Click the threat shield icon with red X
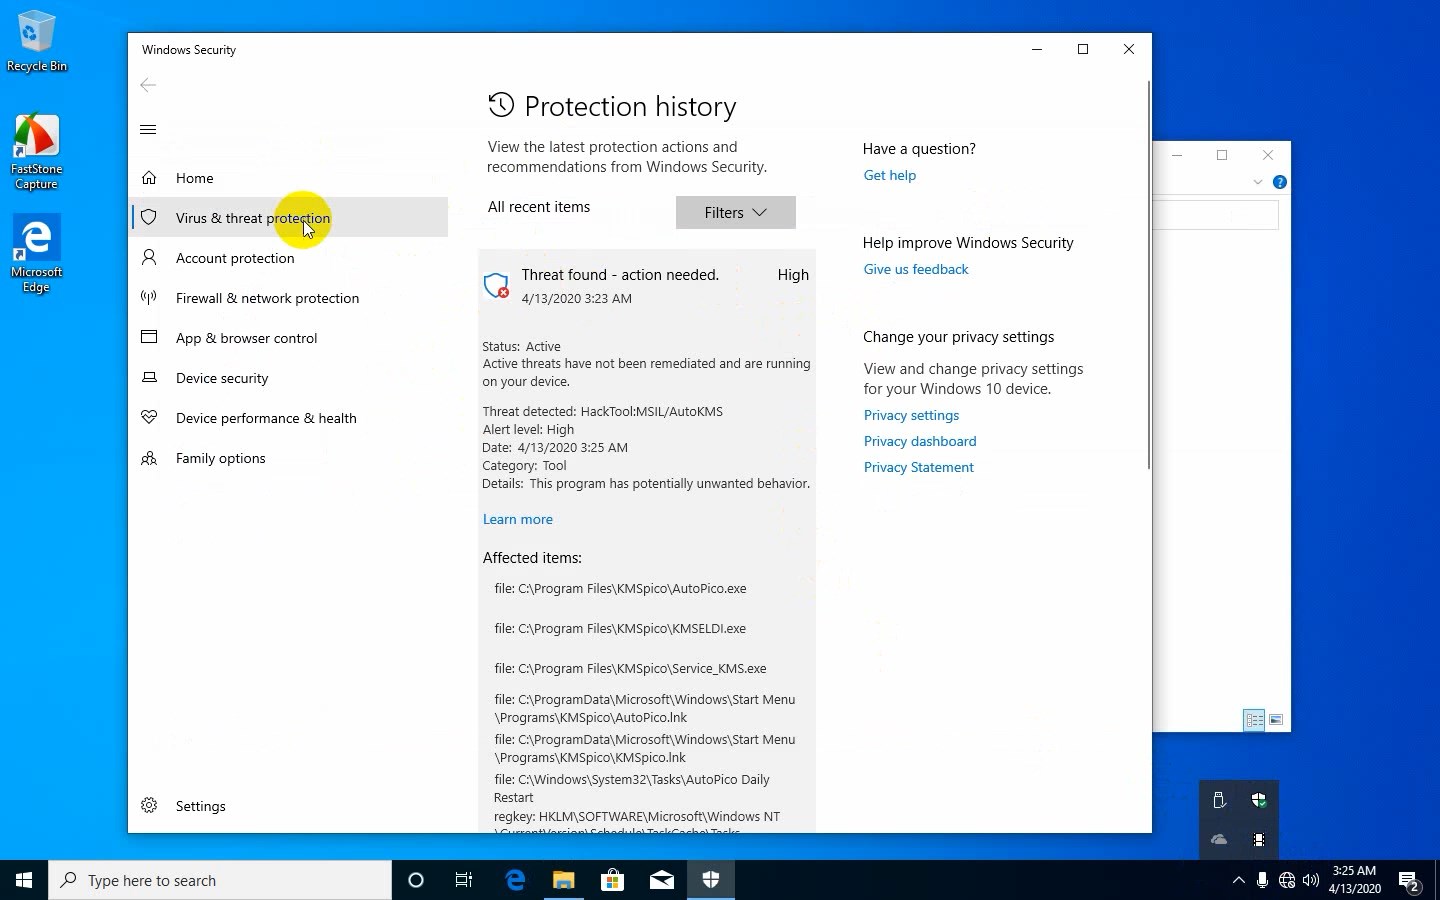 pos(496,286)
